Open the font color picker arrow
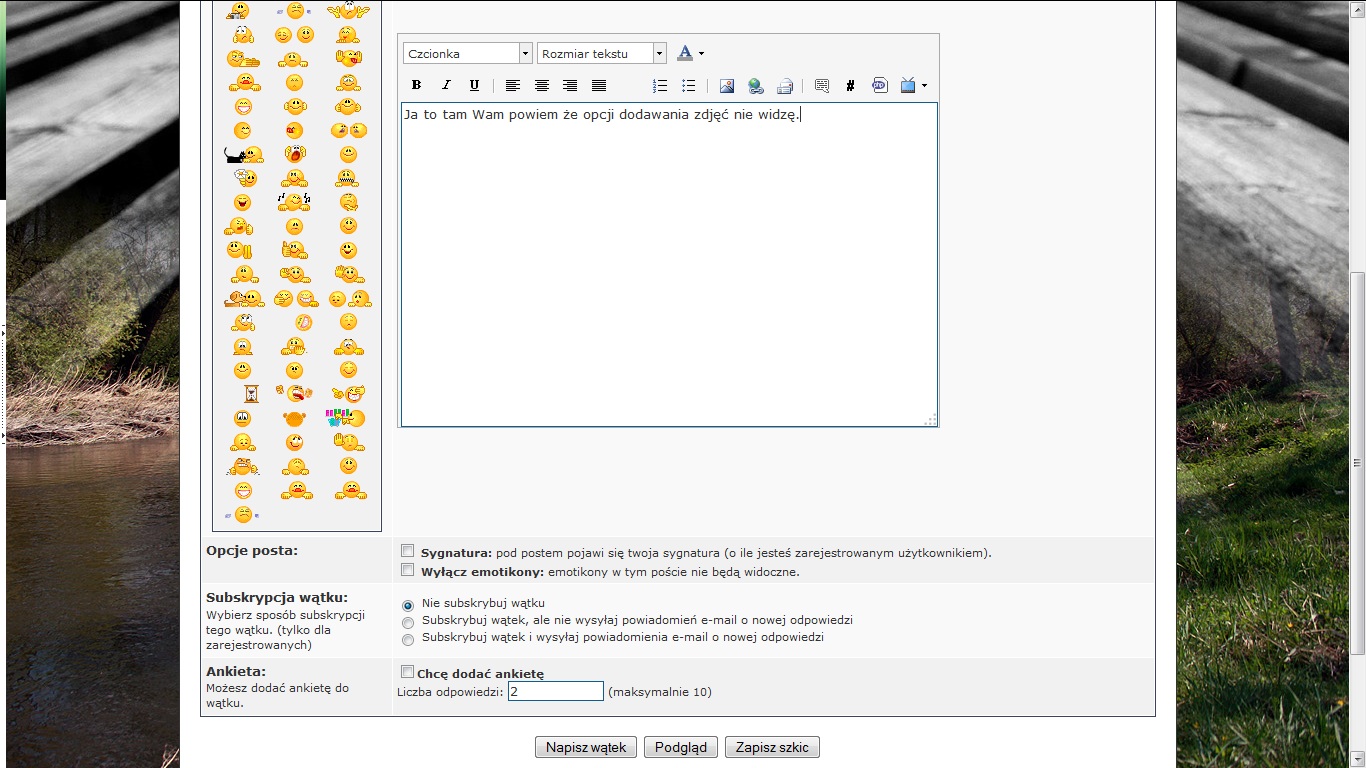The width and height of the screenshot is (1366, 768). [x=701, y=54]
